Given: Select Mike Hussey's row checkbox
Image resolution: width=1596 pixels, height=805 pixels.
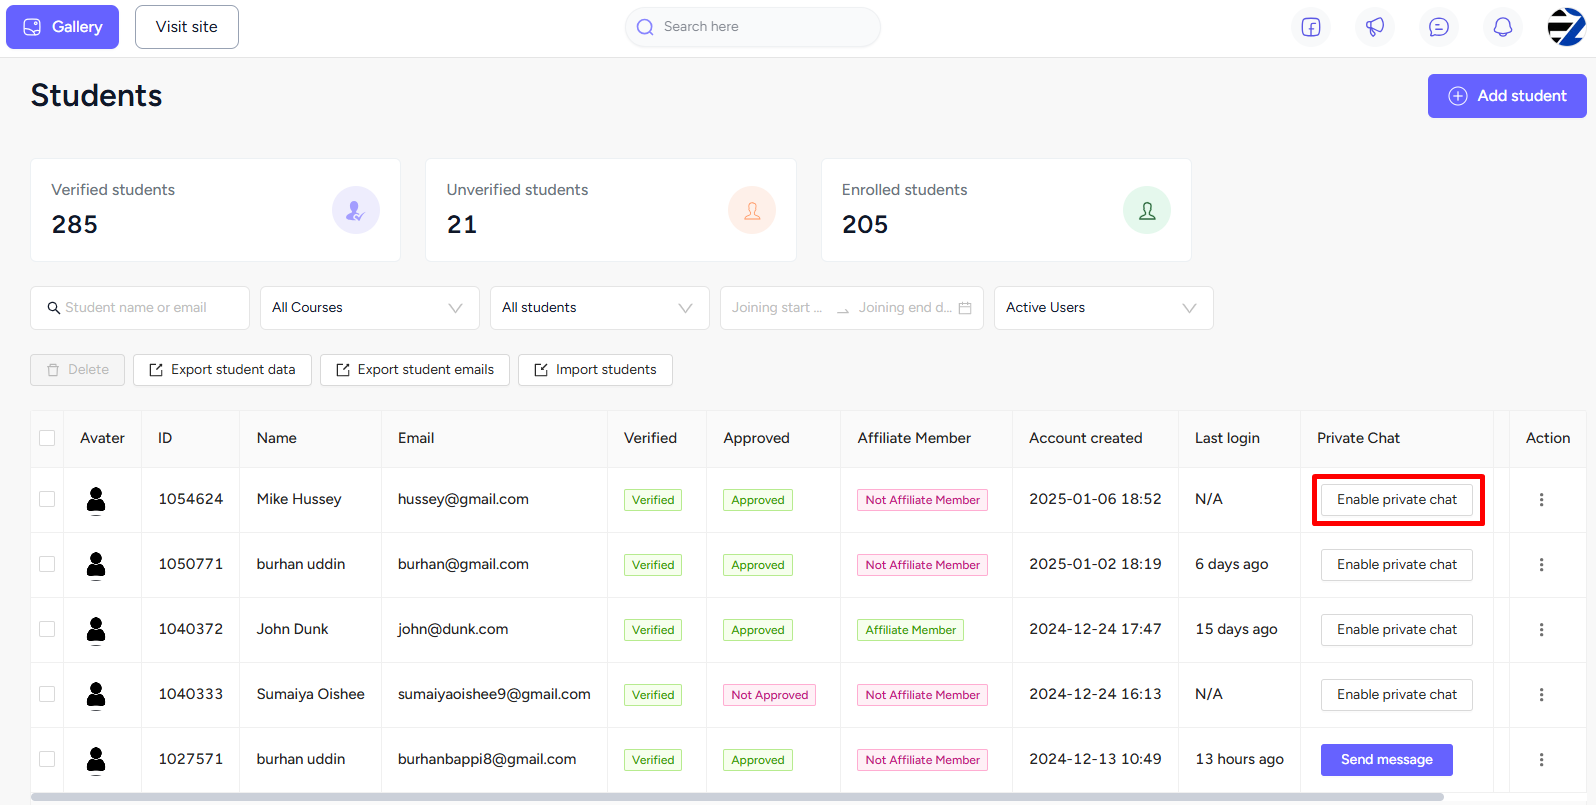Looking at the screenshot, I should (x=47, y=499).
